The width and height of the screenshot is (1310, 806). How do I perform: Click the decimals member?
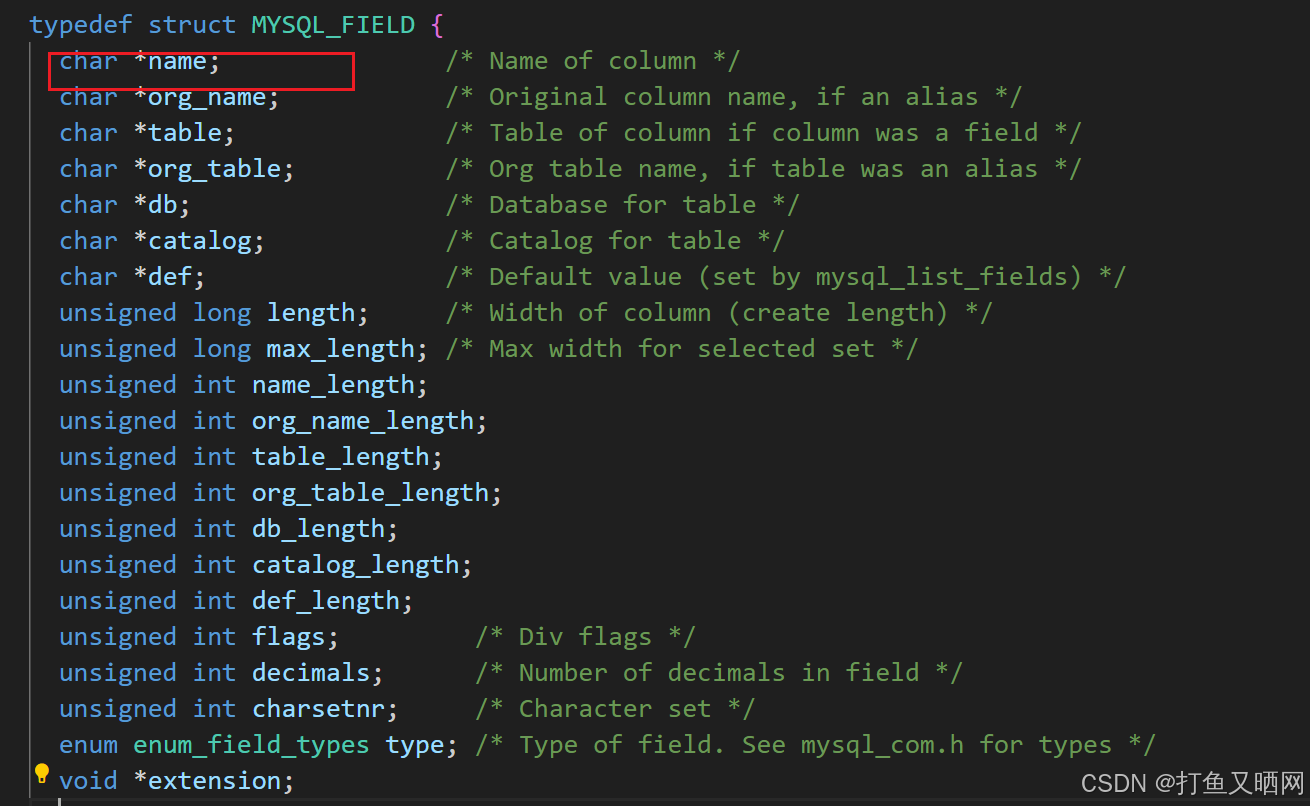tap(310, 673)
